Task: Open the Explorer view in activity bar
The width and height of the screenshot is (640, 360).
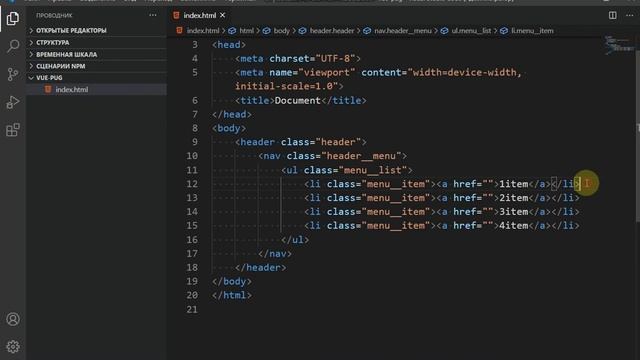Action: point(13,18)
